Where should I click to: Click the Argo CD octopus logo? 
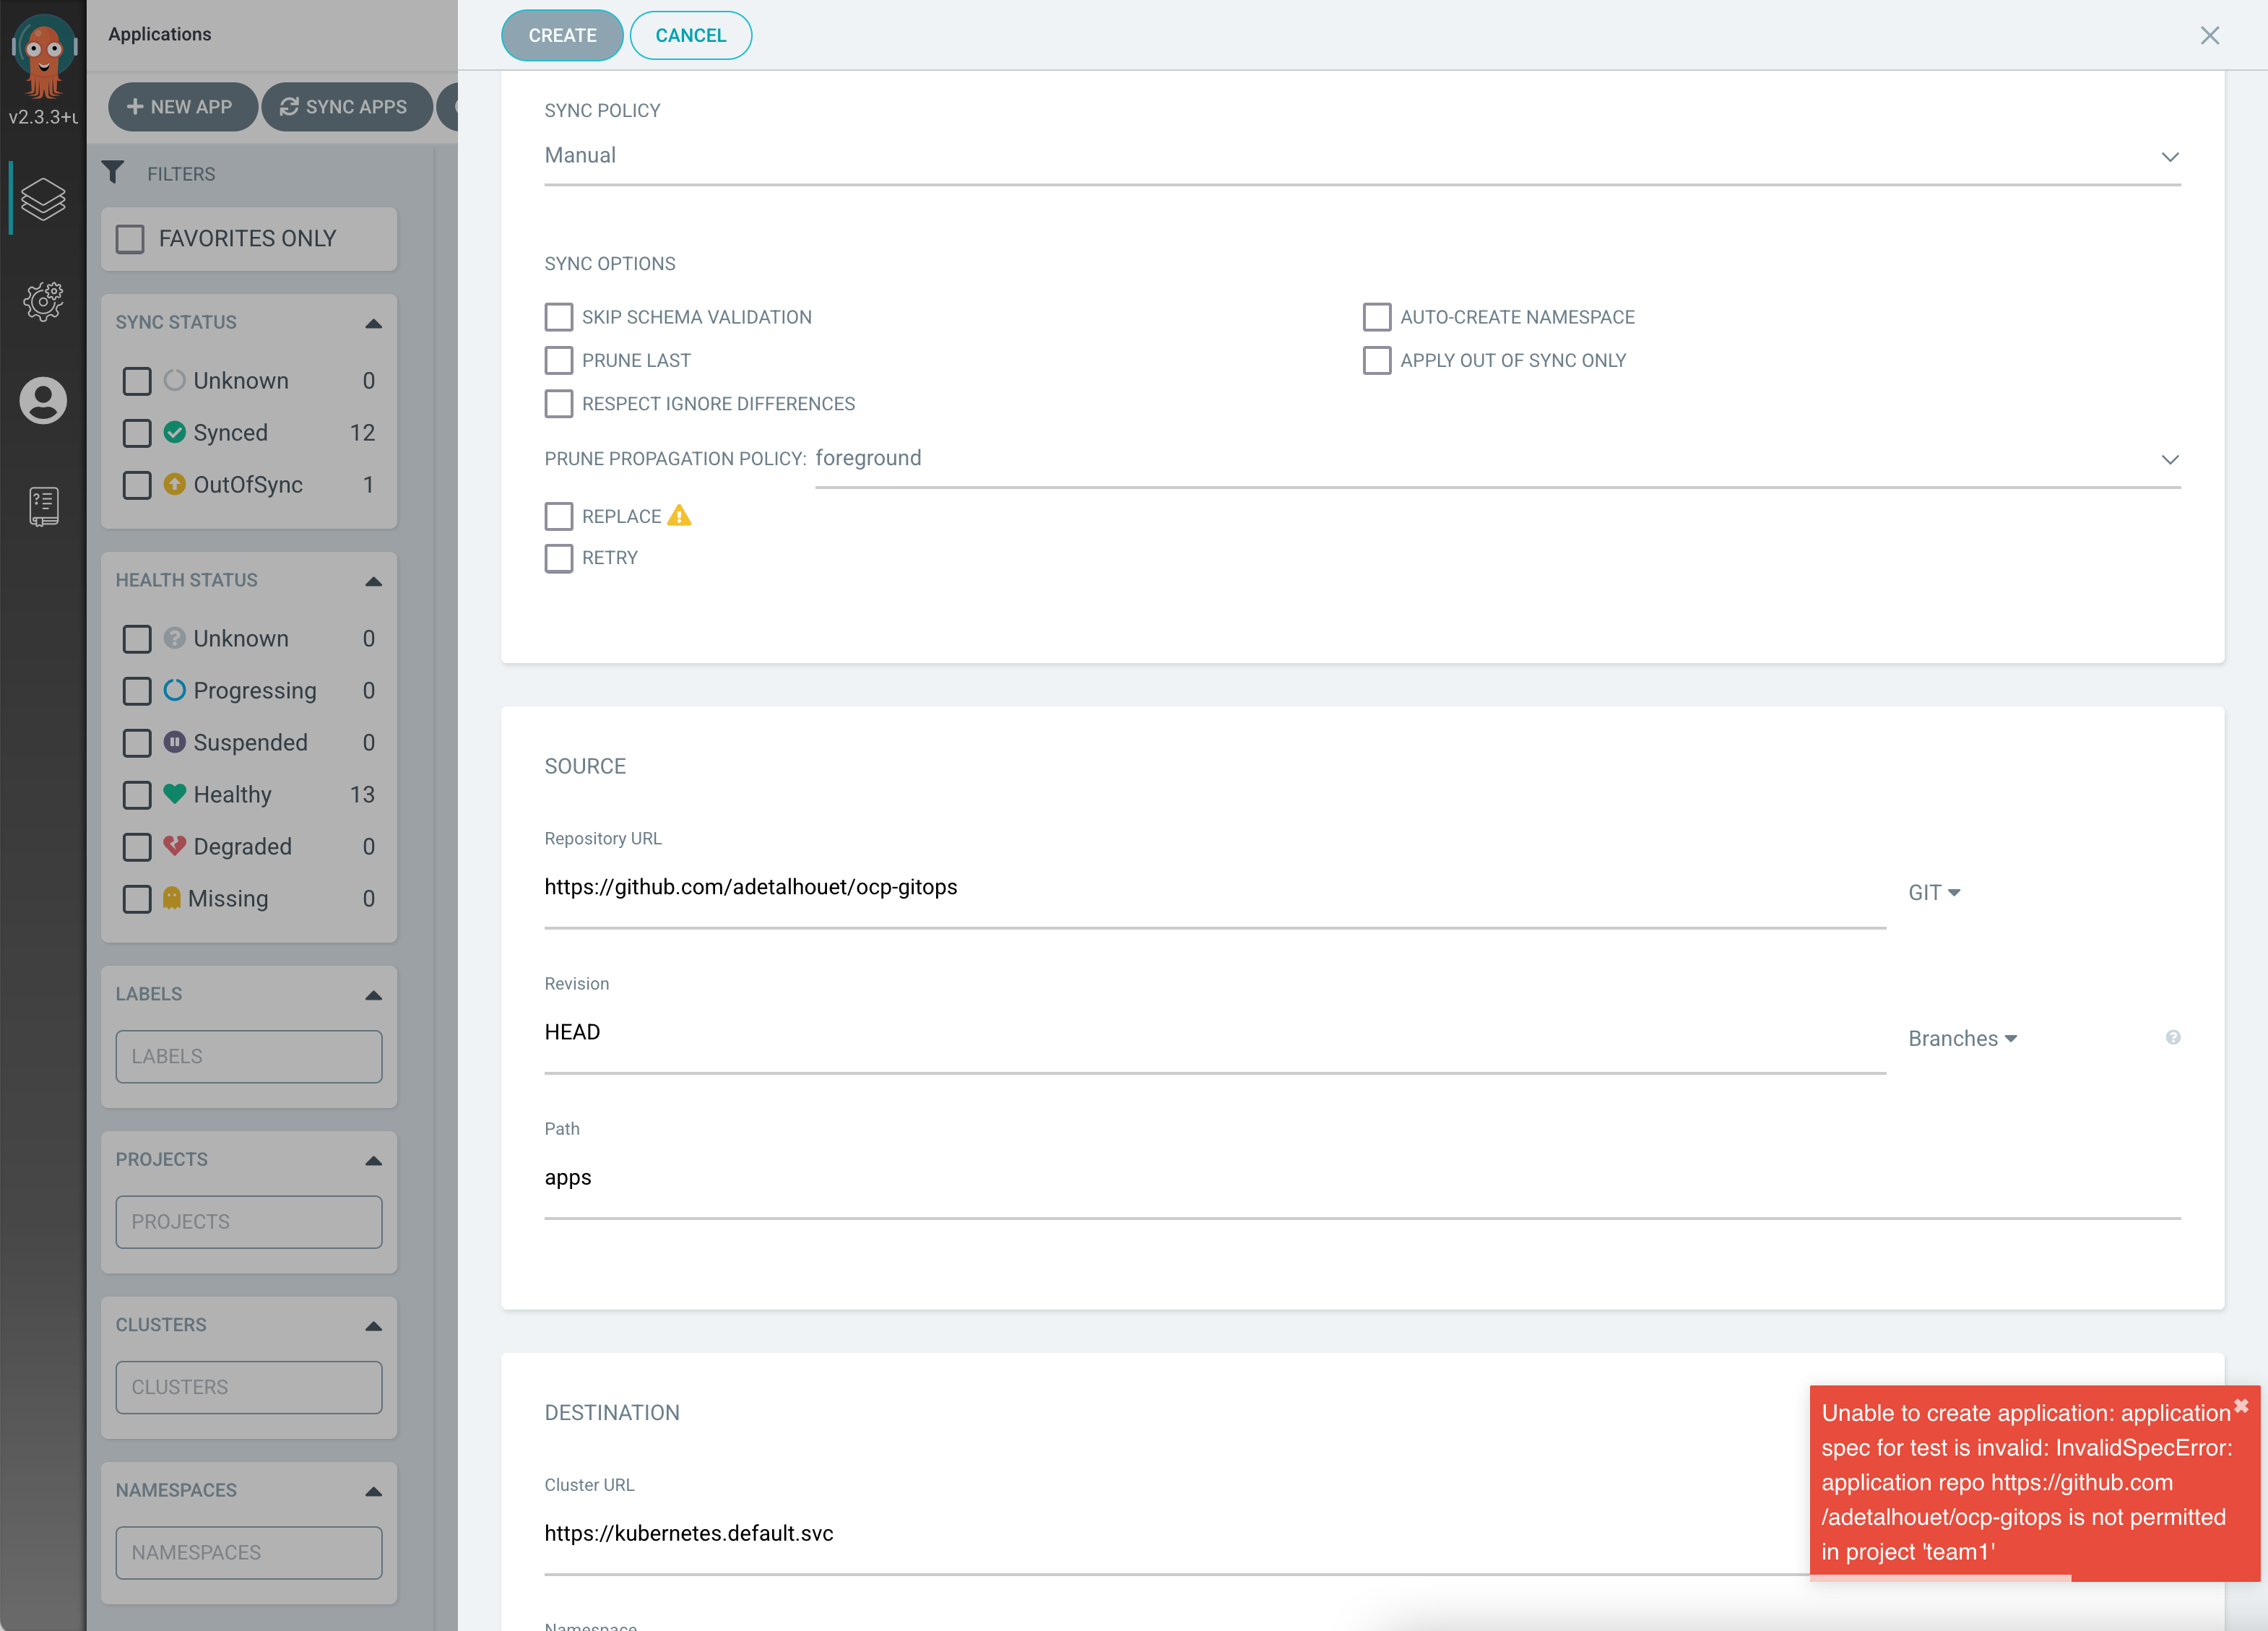point(43,55)
